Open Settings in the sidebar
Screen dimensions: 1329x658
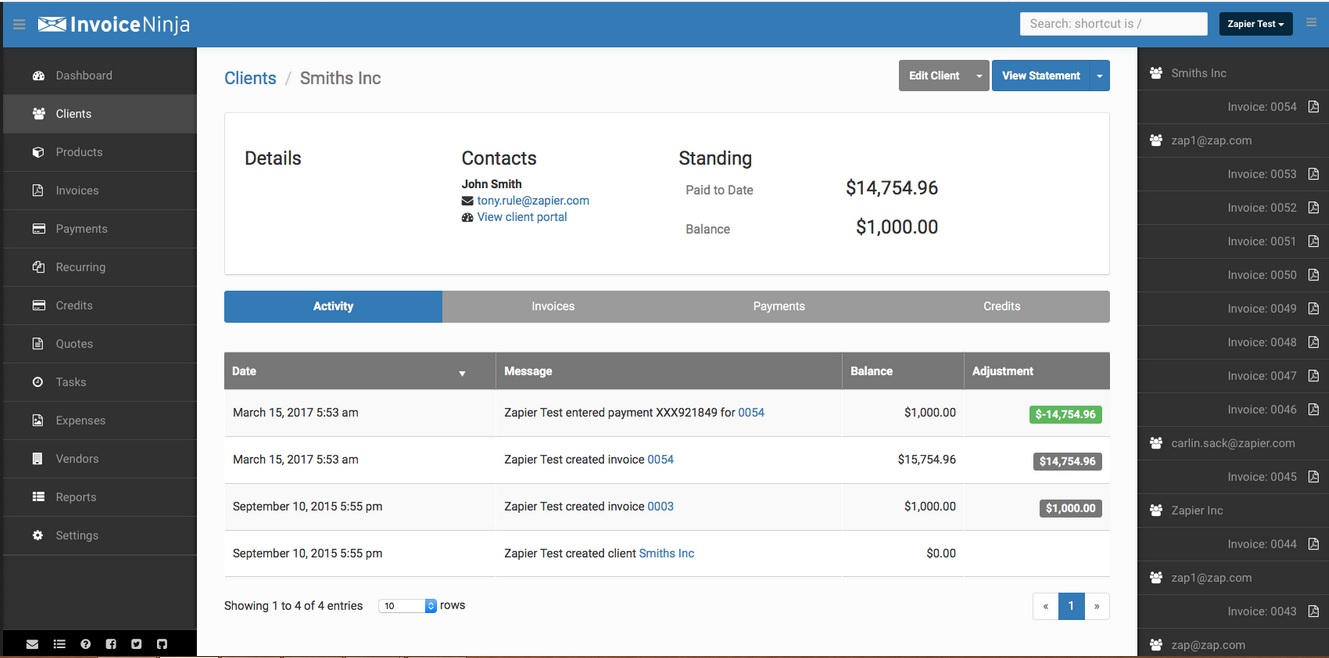point(99,536)
